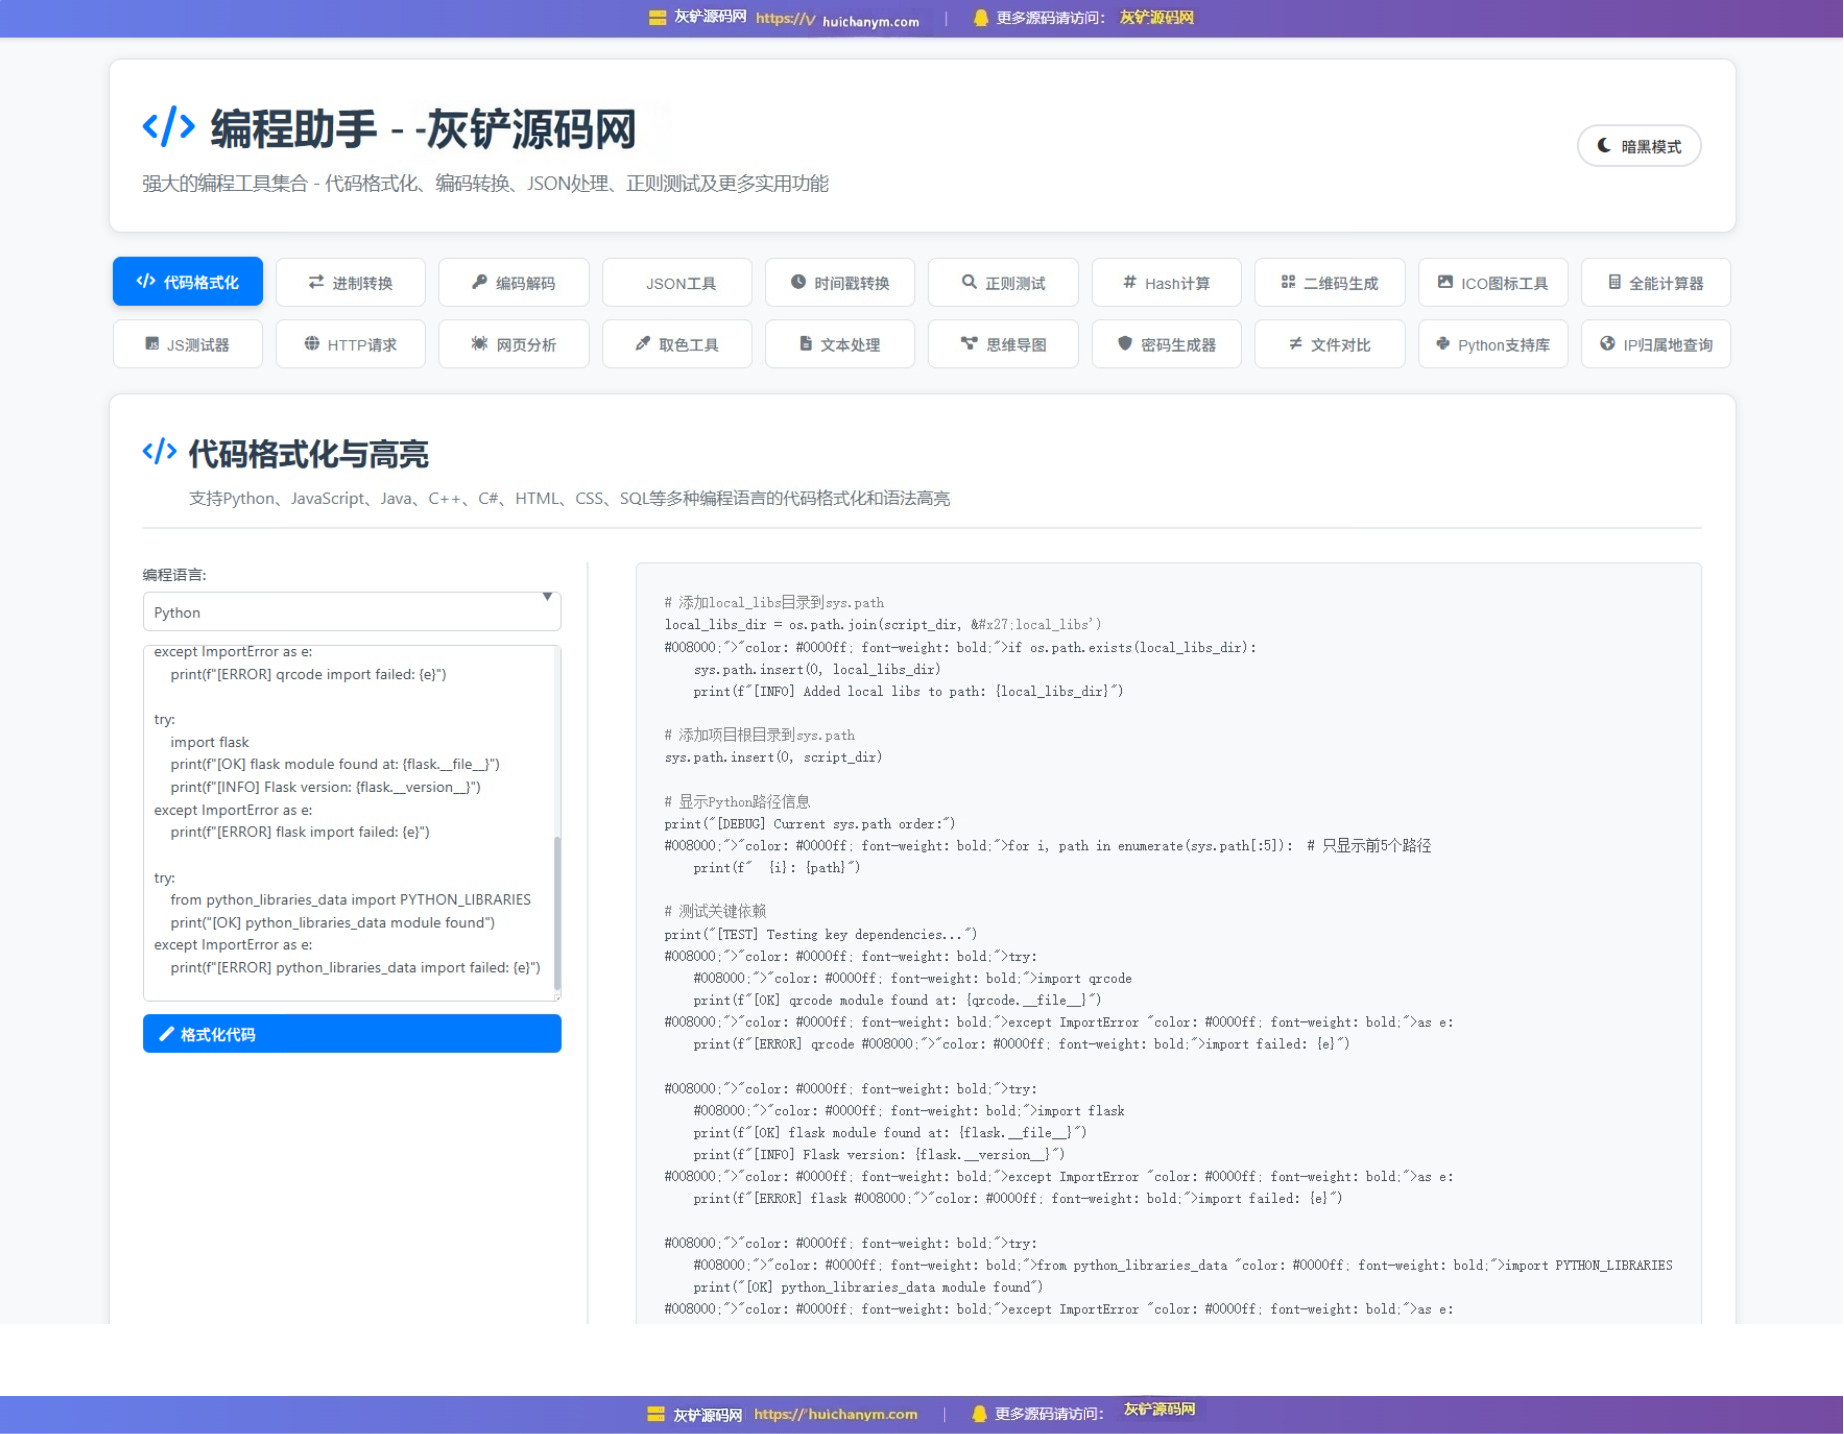
Task: Click the hash icon on Hash计算
Action: click(1129, 282)
